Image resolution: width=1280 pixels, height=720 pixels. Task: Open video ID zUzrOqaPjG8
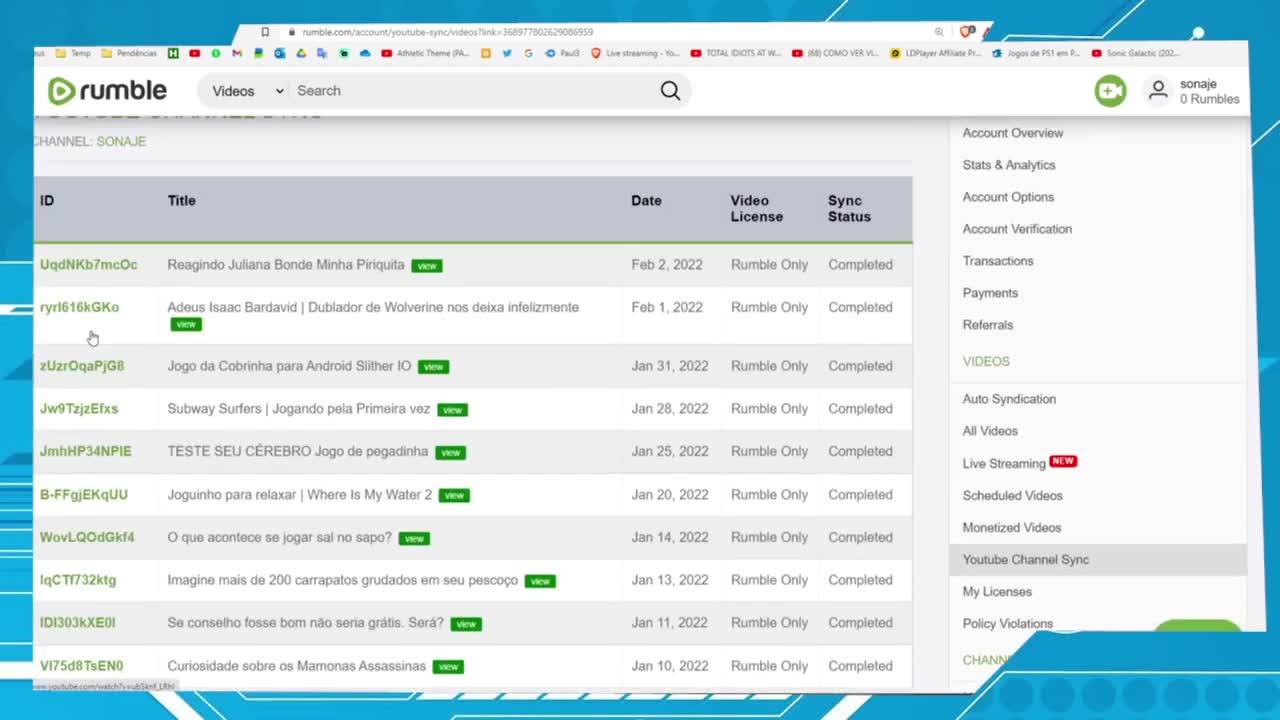coord(82,366)
